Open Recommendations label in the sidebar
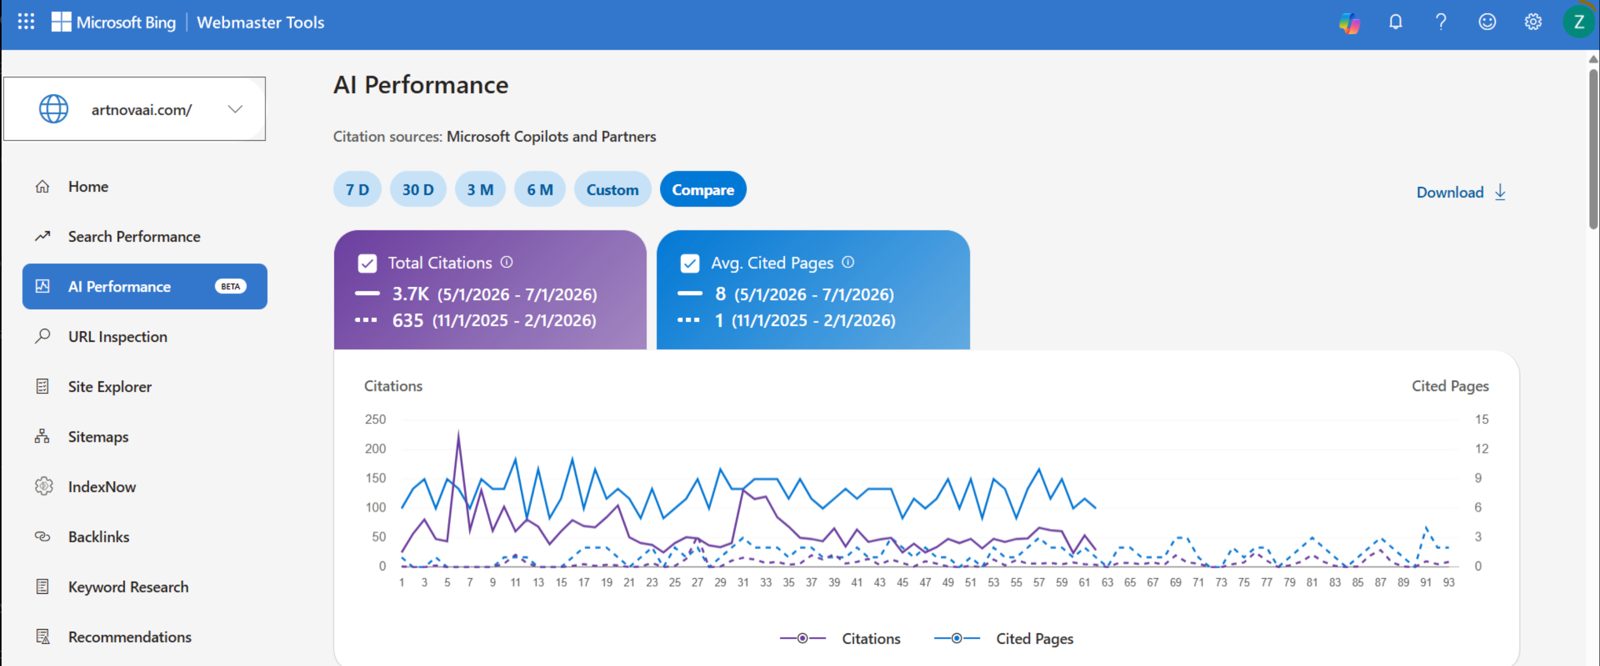This screenshot has width=1600, height=666. pos(130,637)
